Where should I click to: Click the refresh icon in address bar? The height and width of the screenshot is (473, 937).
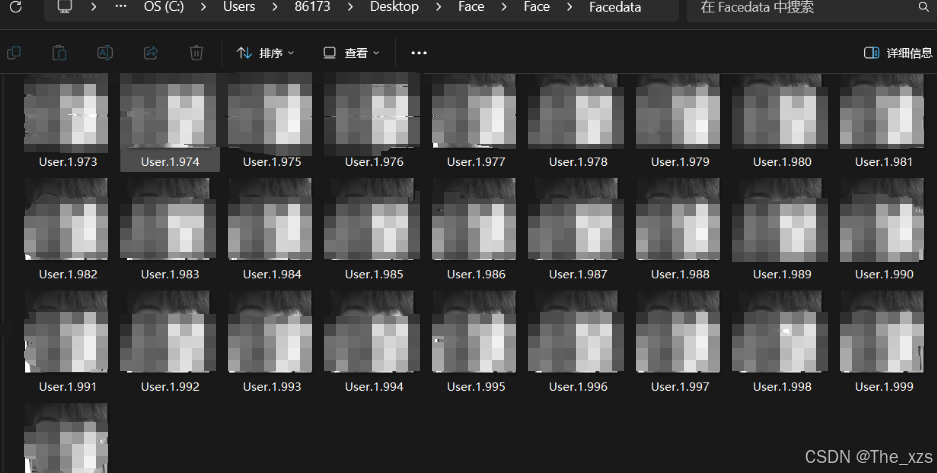tap(16, 7)
